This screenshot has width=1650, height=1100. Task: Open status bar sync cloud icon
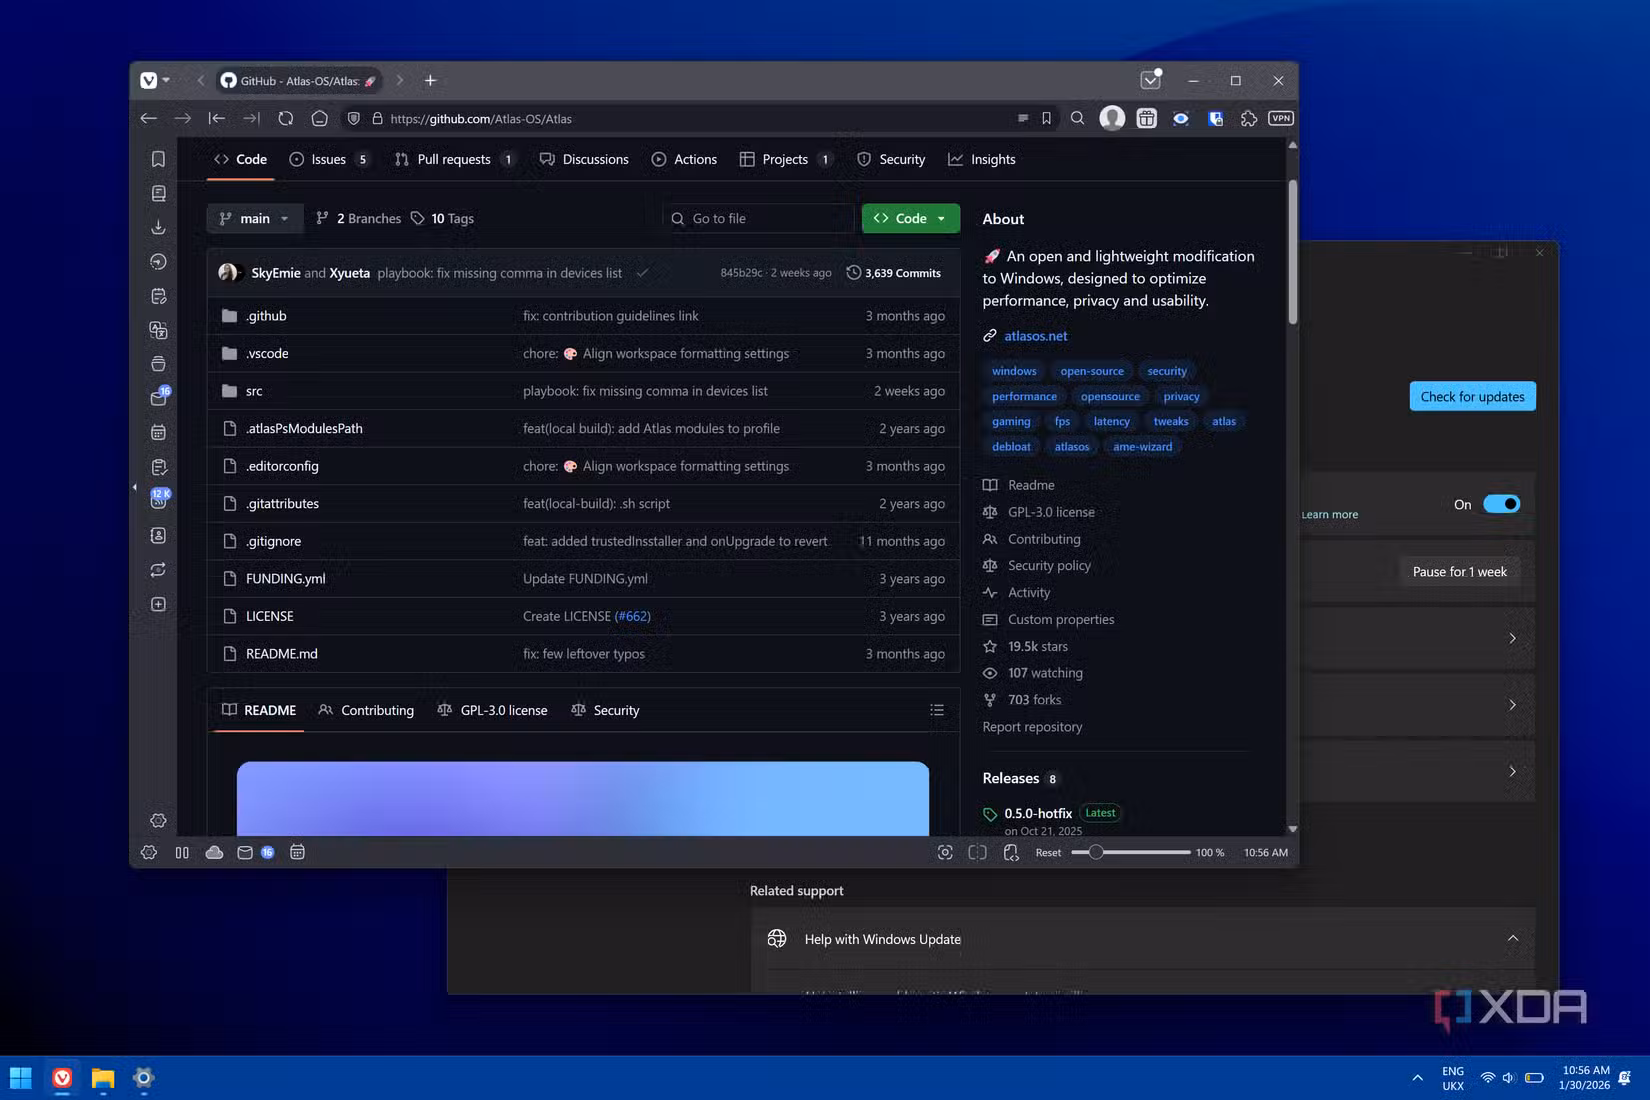click(214, 853)
